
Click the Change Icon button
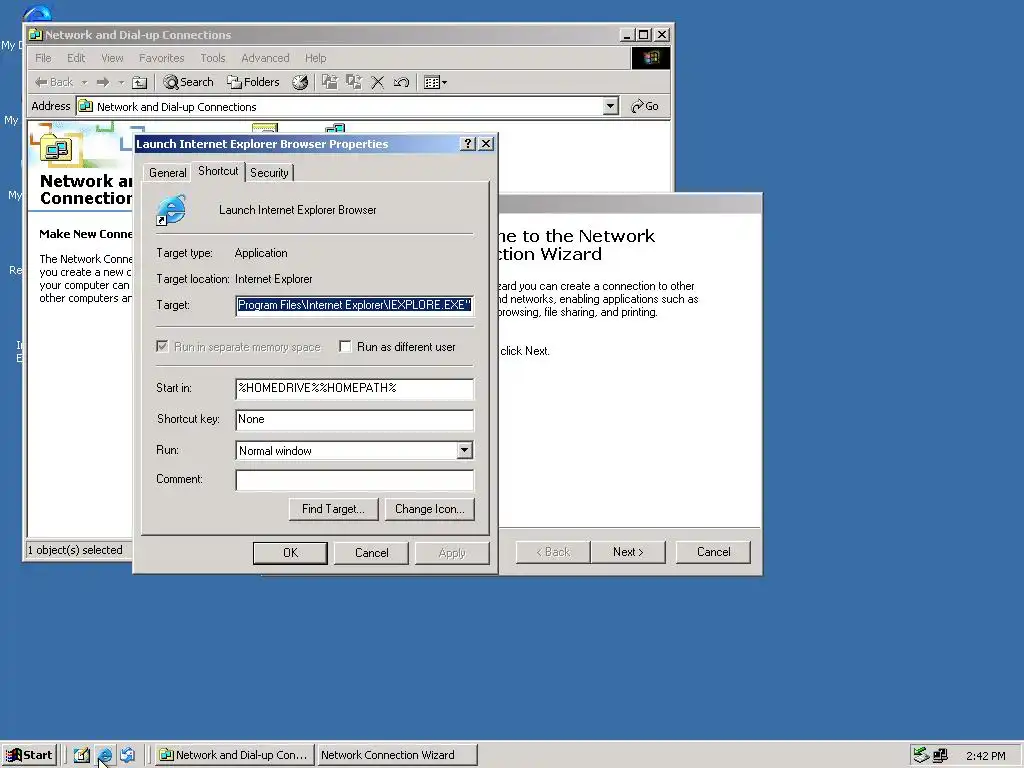click(430, 509)
